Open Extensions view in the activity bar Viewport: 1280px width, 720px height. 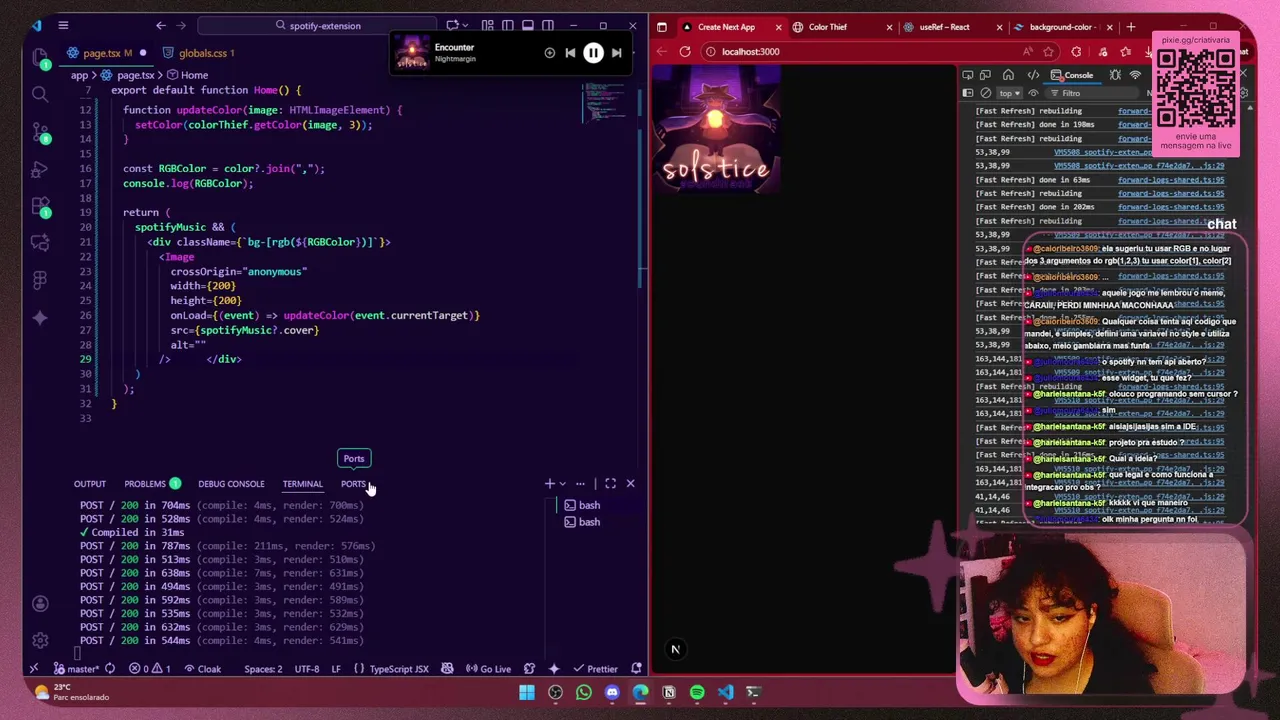pos(40,207)
